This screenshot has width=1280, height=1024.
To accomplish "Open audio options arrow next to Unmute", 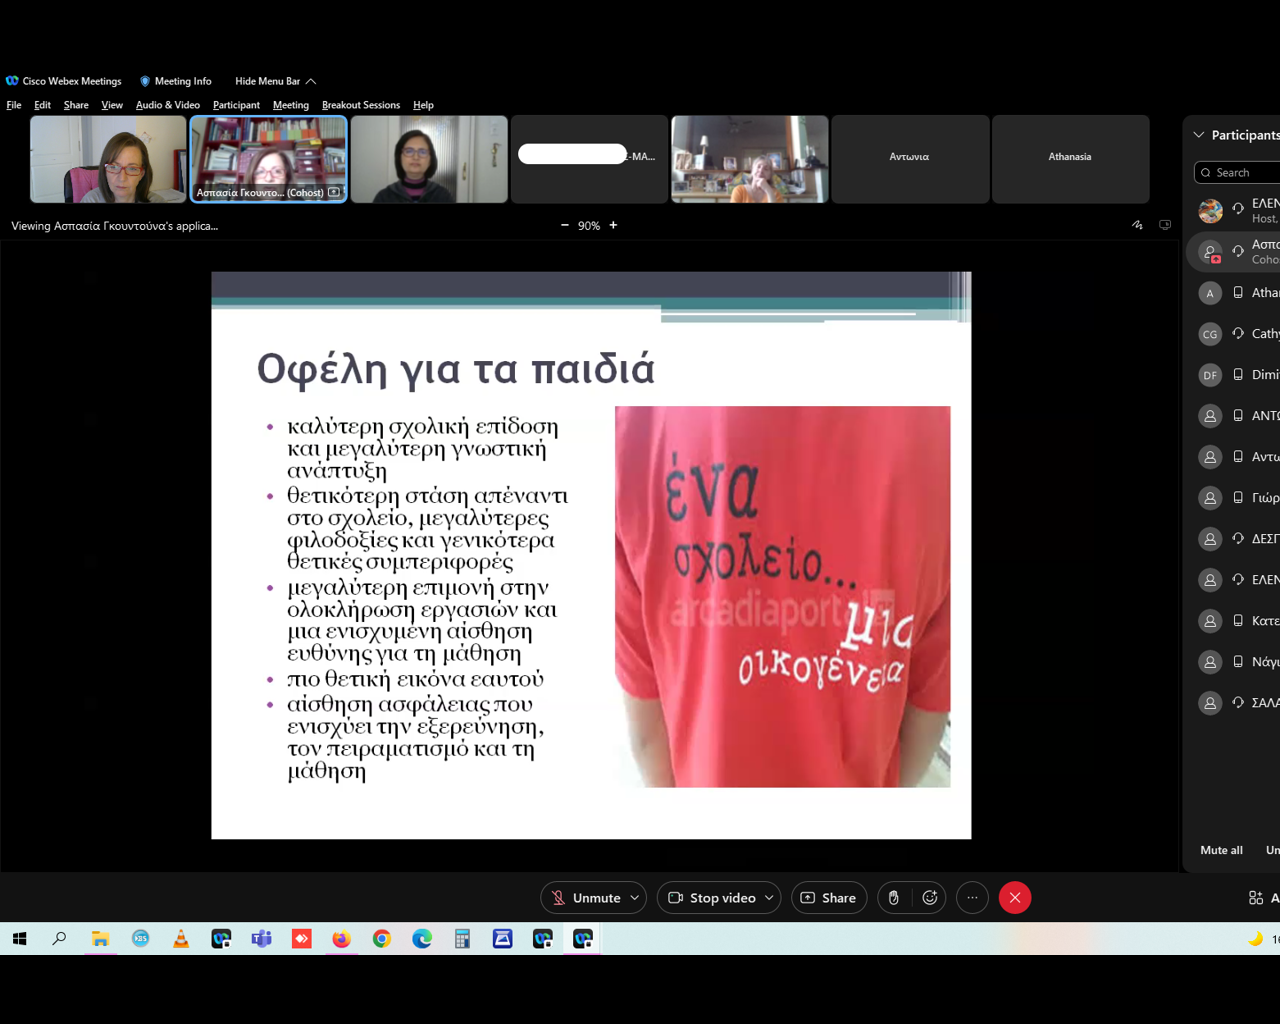I will coord(635,898).
